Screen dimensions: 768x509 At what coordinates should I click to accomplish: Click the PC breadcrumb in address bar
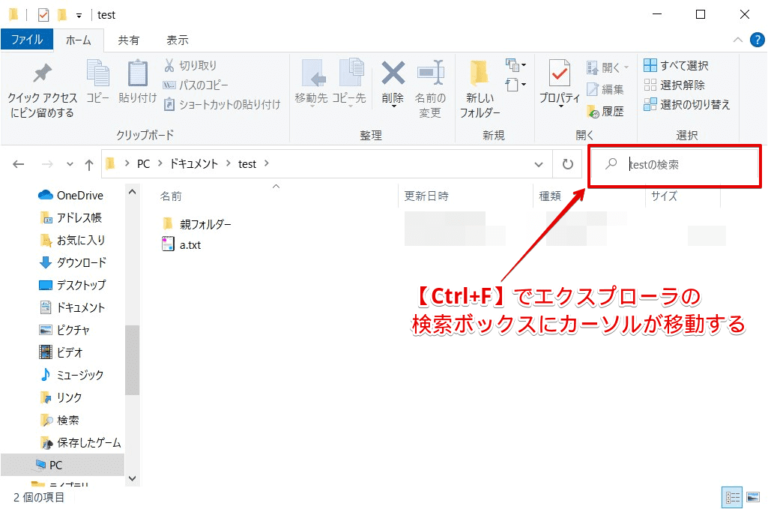143,164
